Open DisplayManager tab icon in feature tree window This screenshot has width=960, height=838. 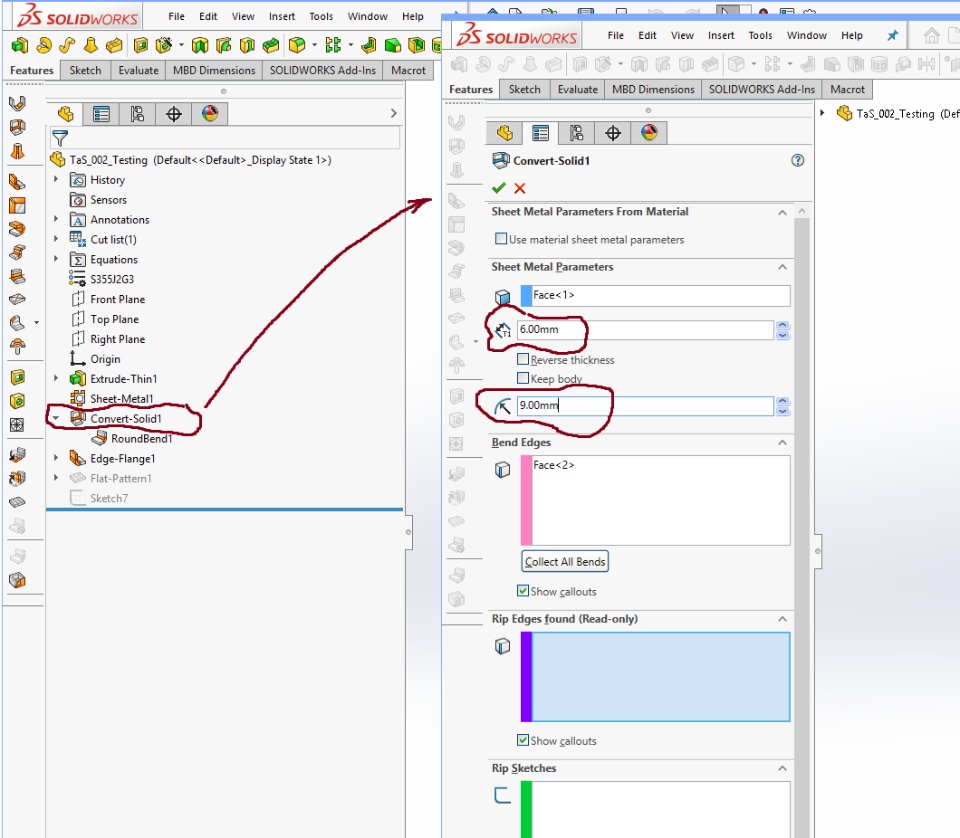pyautogui.click(x=210, y=114)
